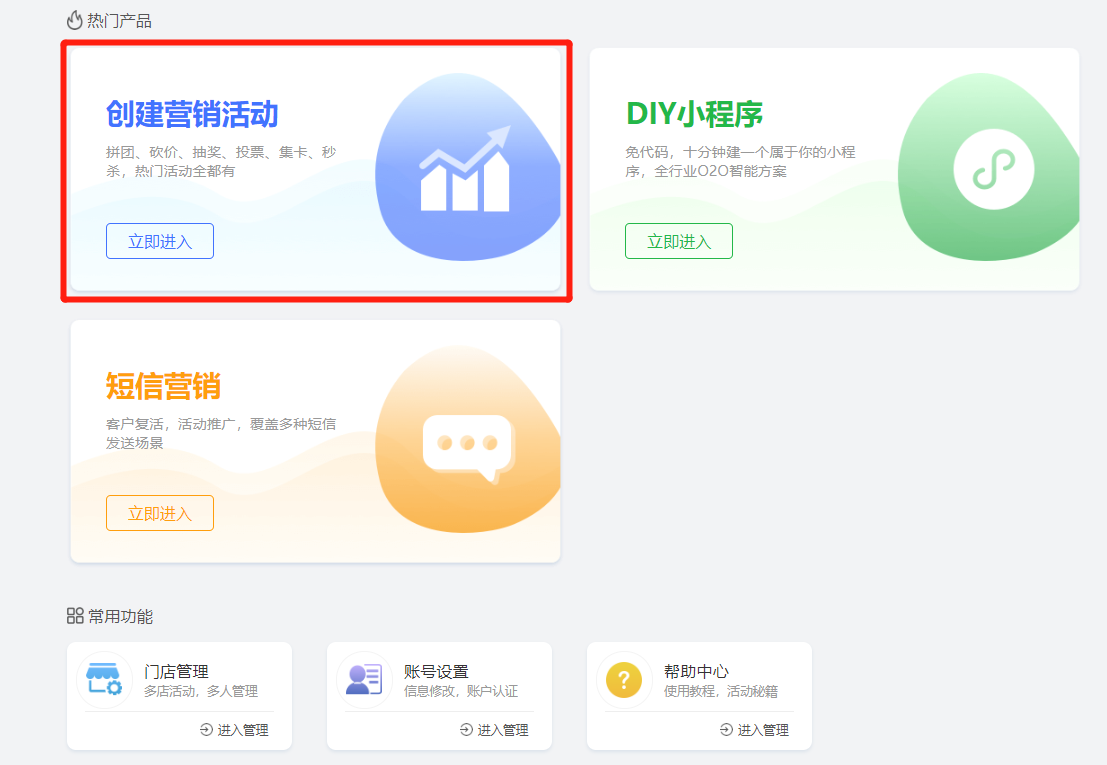
Task: Select the 创建营销活动 heading
Action: pos(192,114)
